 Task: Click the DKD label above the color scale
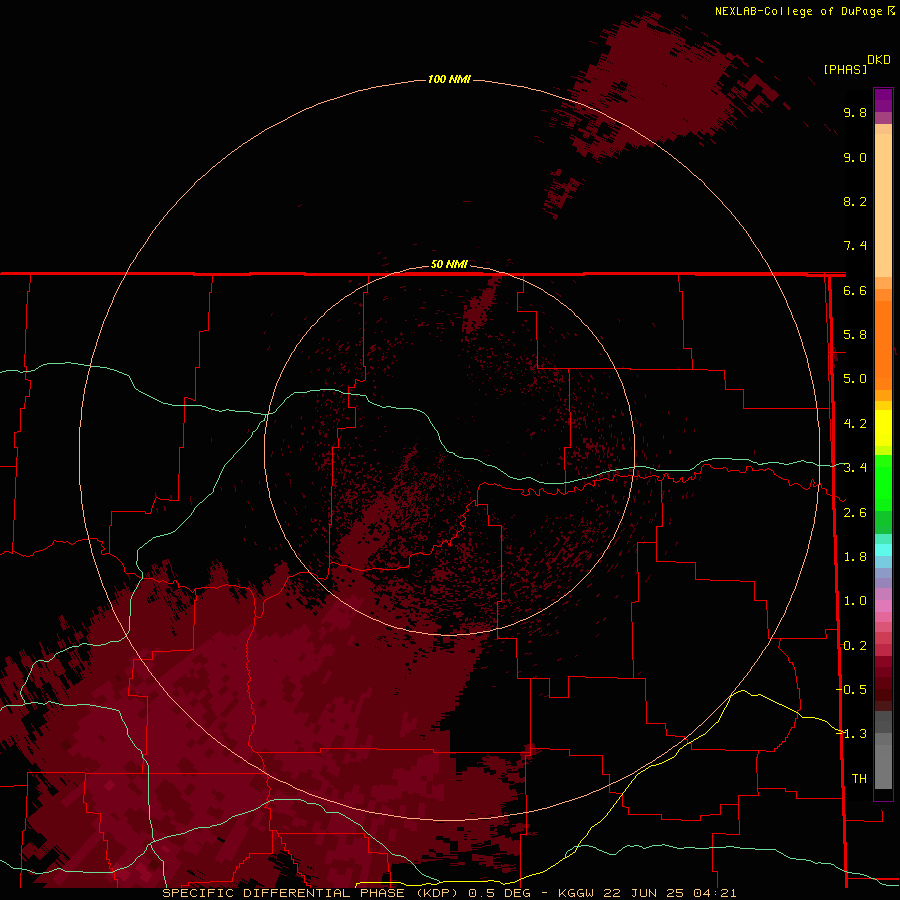[x=879, y=60]
